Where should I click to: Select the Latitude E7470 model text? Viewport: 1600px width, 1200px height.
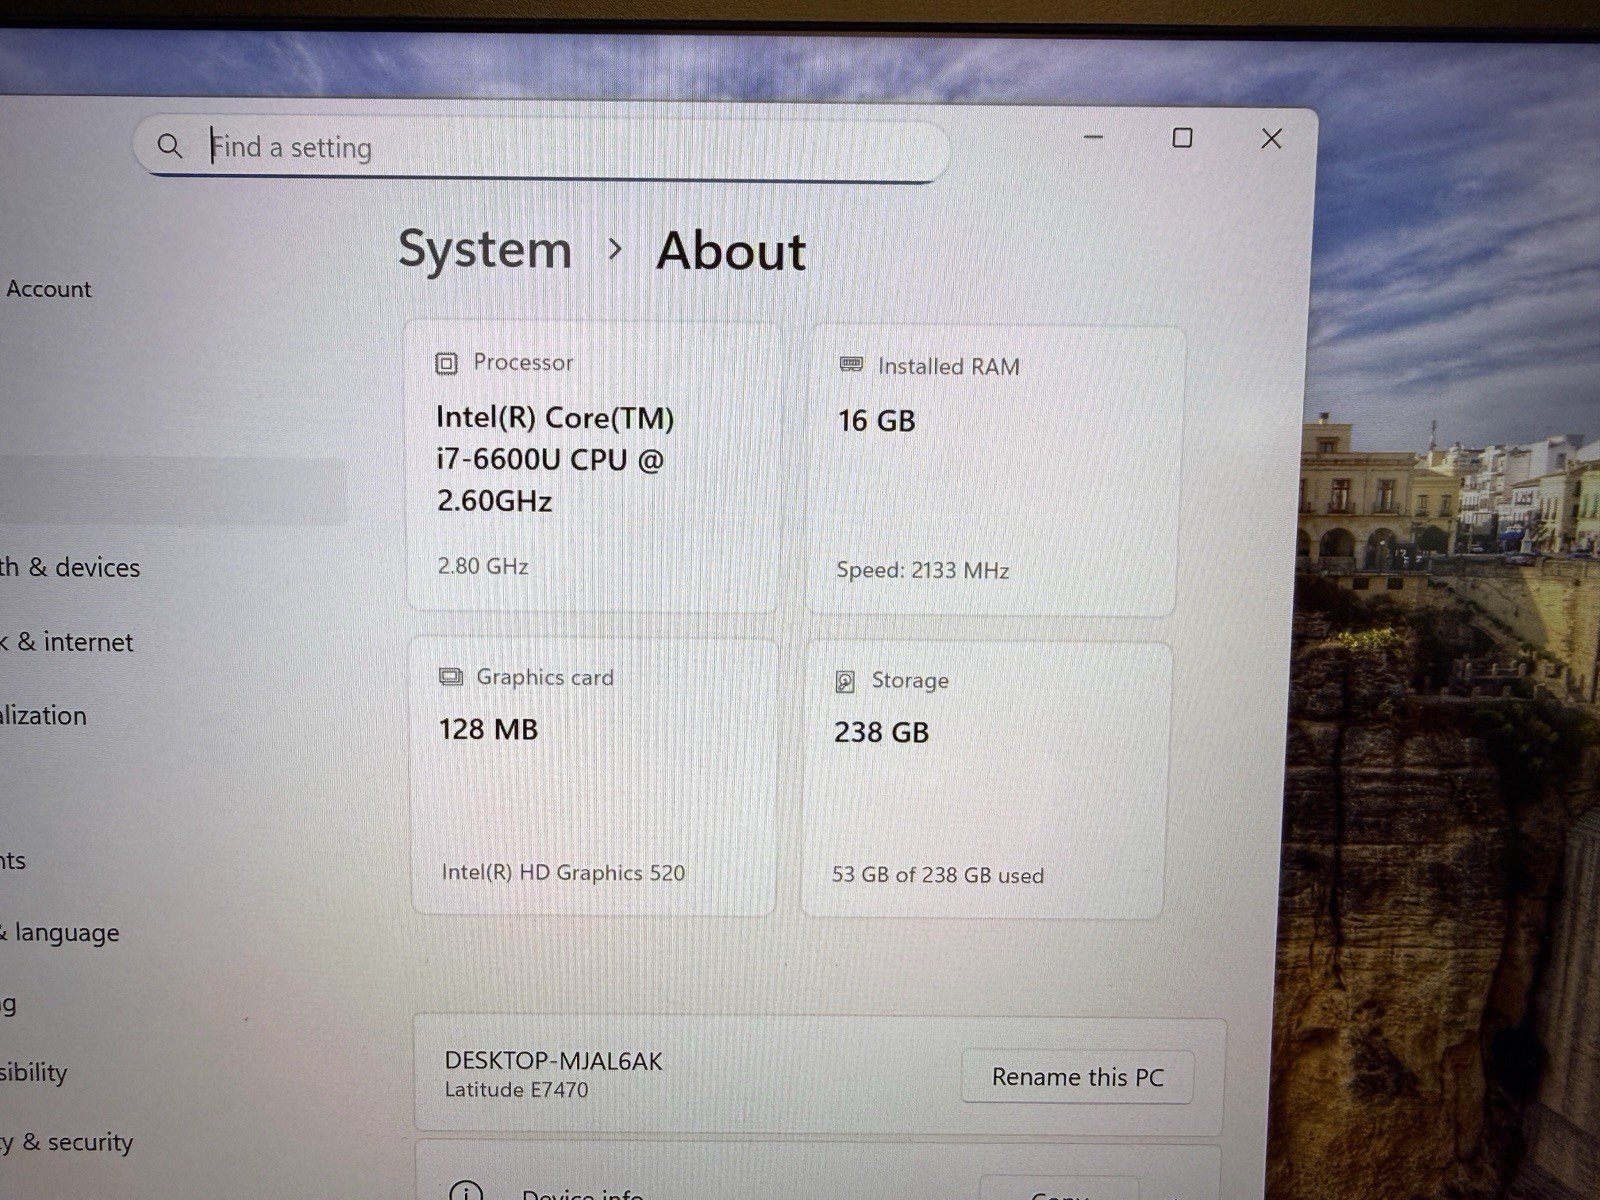tap(516, 1090)
